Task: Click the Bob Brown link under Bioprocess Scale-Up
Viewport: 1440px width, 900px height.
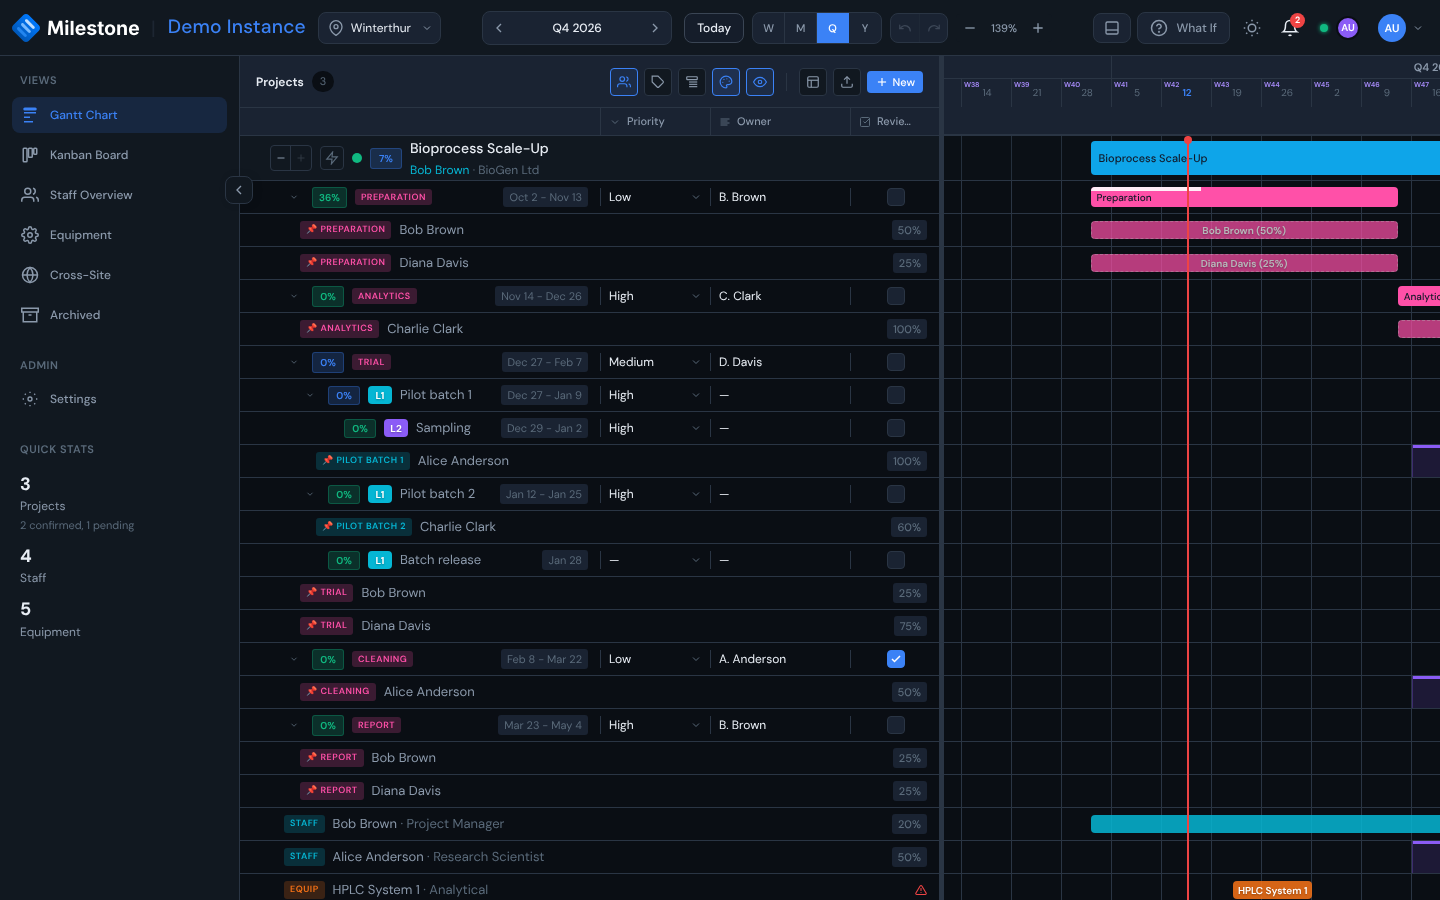Action: click(439, 170)
